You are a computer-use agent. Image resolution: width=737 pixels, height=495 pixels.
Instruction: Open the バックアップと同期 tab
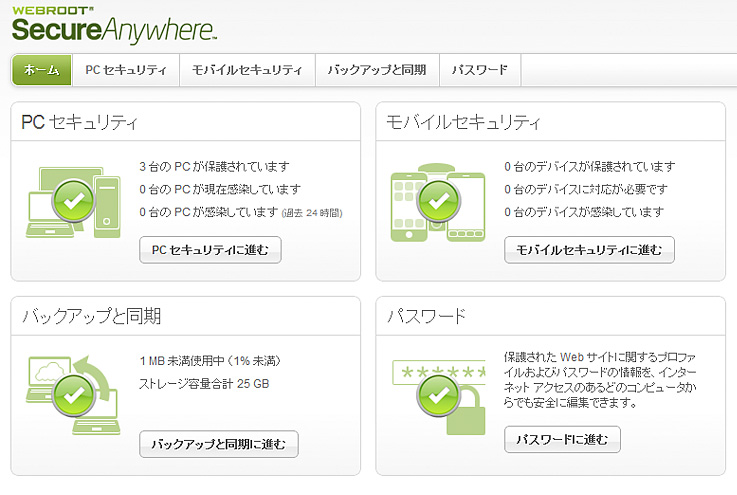377,70
